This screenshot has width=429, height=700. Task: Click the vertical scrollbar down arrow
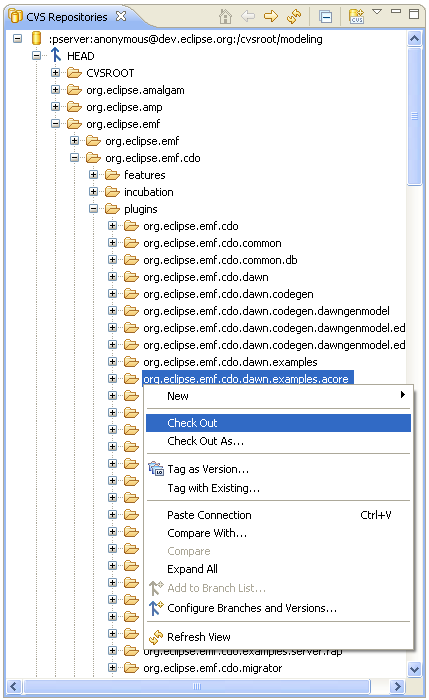[414, 669]
